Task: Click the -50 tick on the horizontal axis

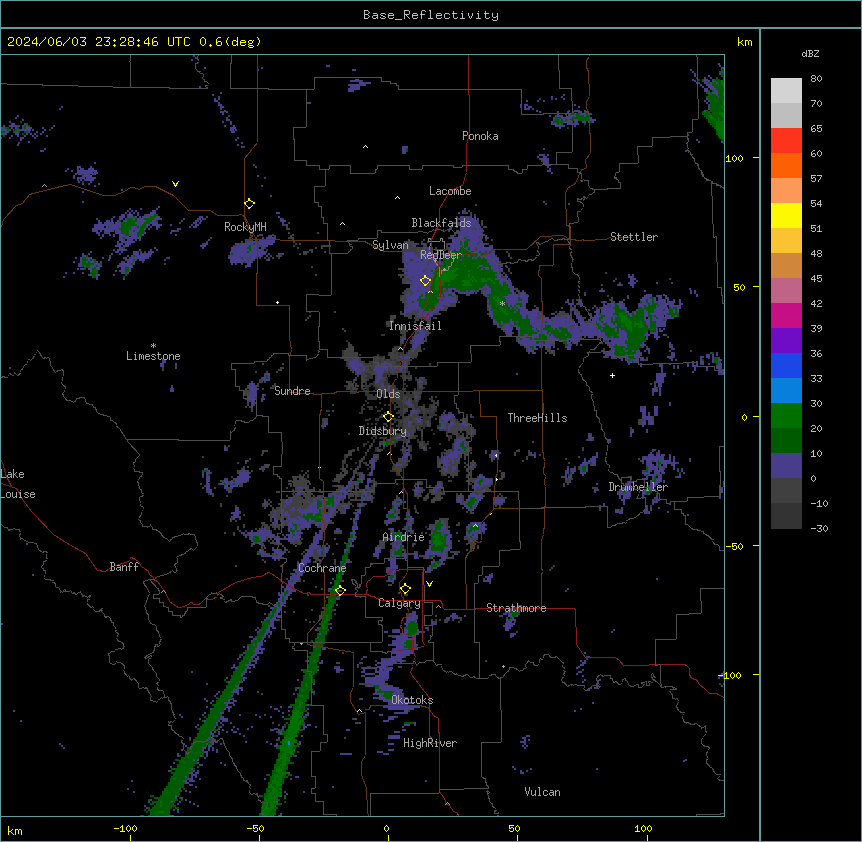Action: click(255, 829)
